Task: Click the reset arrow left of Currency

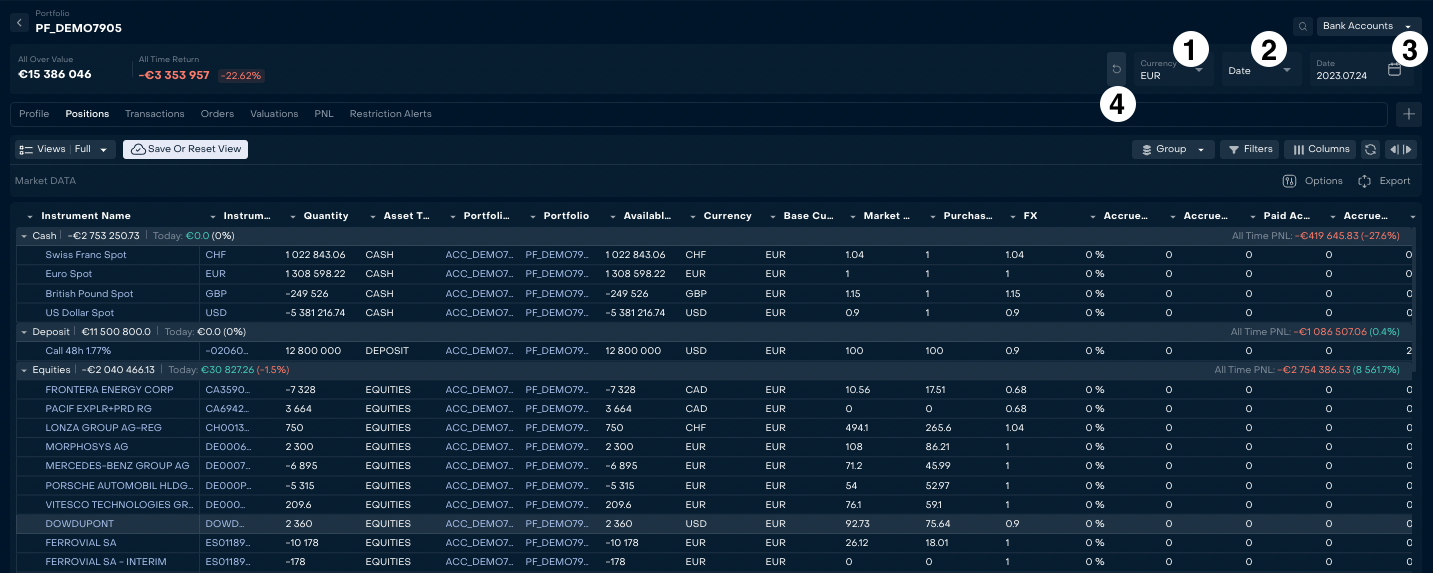Action: coord(1116,69)
